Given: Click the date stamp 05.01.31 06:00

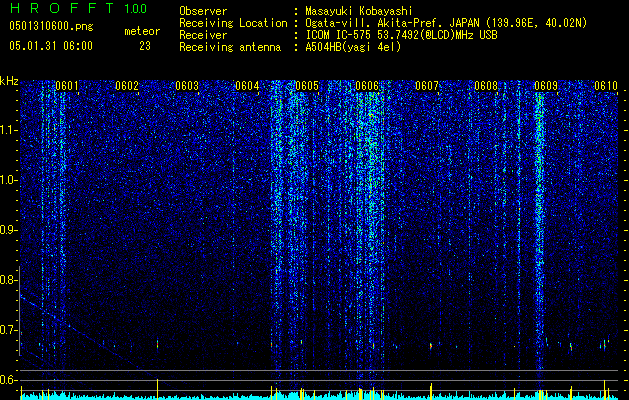Looking at the screenshot, I should point(51,46).
